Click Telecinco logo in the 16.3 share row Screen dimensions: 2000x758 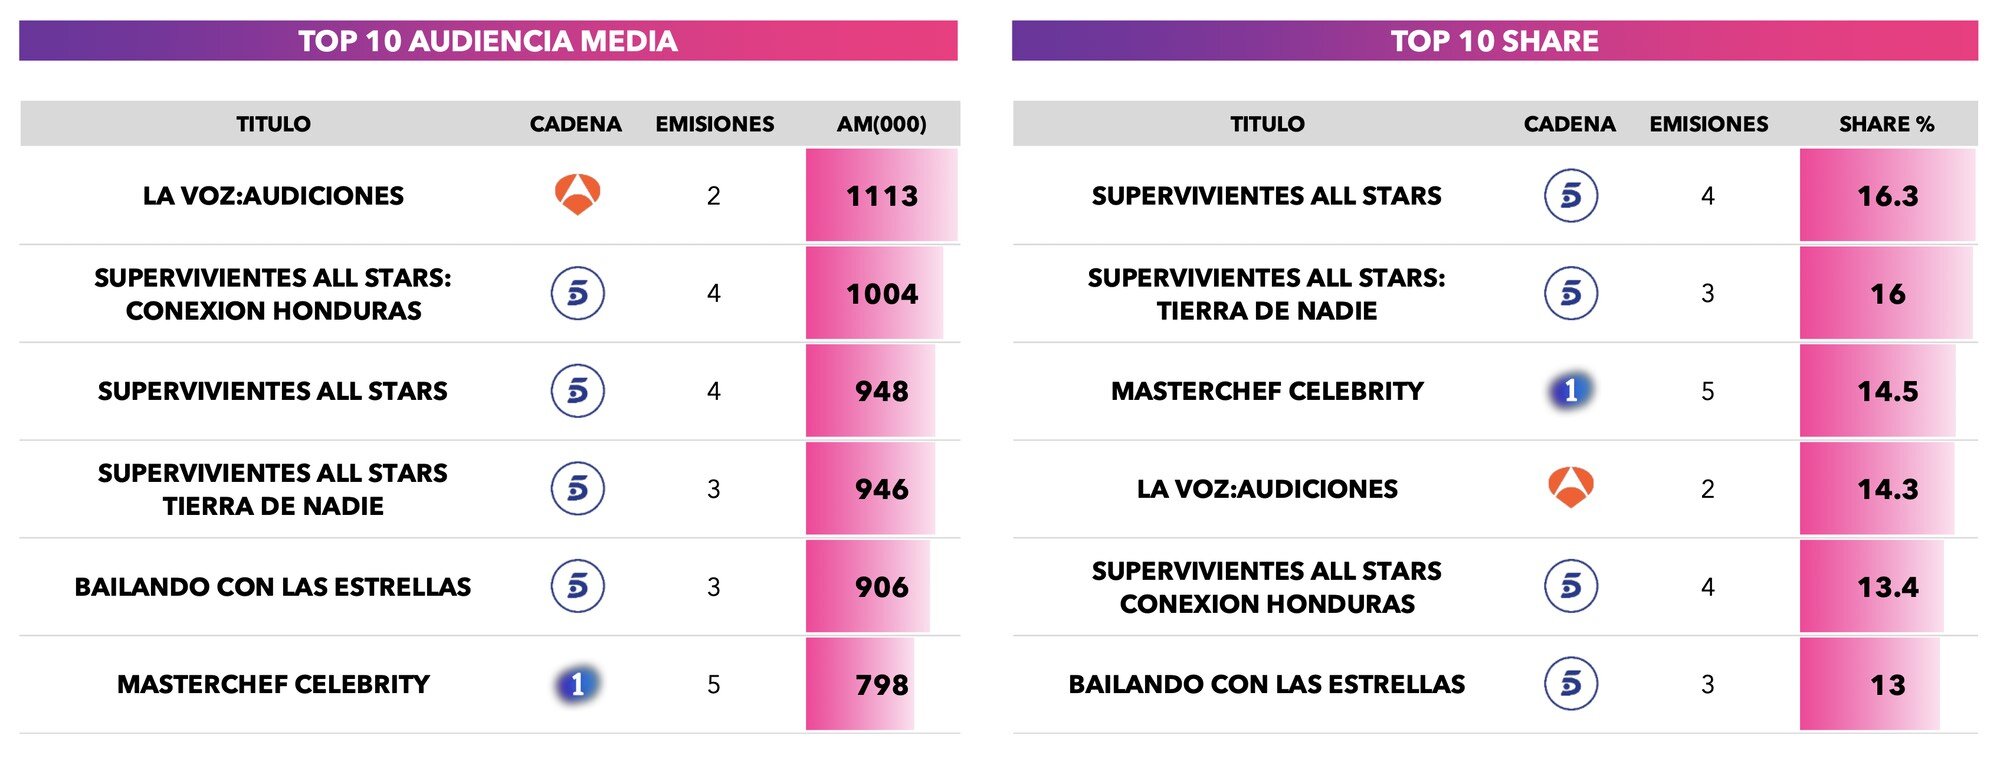click(x=1571, y=195)
